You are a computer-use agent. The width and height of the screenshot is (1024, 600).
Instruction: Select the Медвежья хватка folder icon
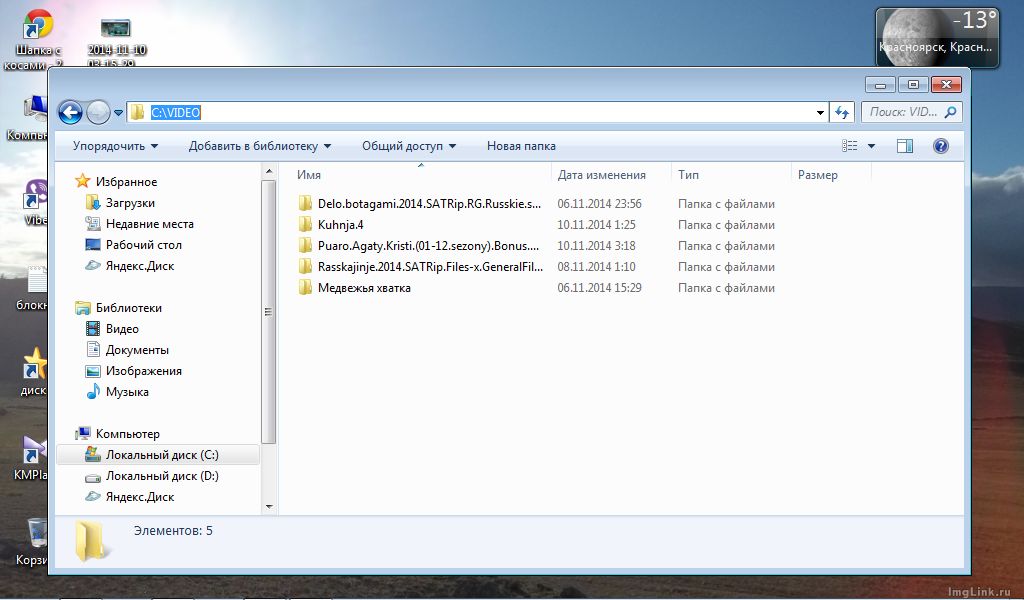point(305,287)
